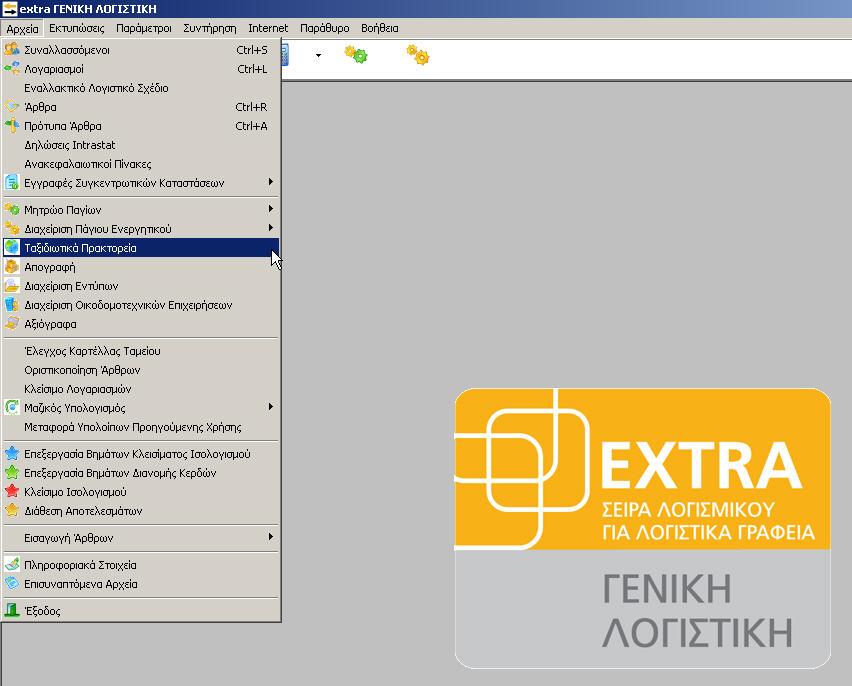This screenshot has width=852, height=686.
Task: Click the Διάθεση Αποτελεσμάτων label
Action: click(83, 511)
